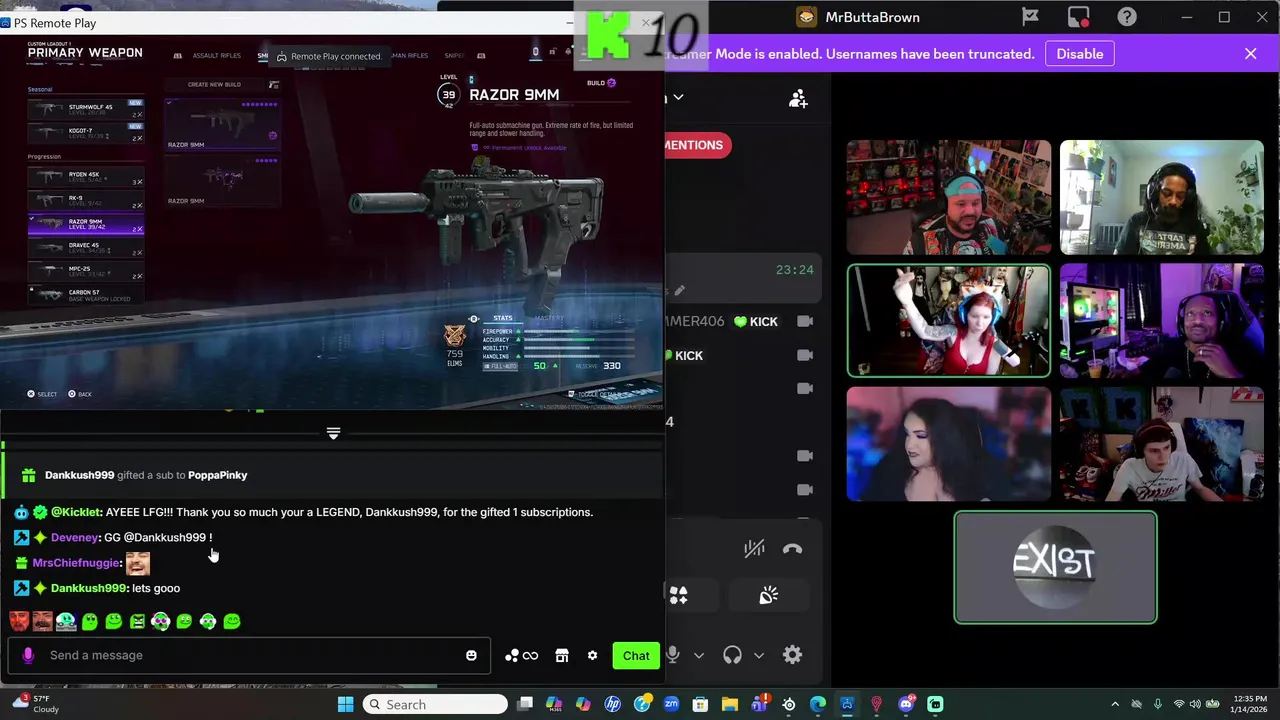
Task: Dismiss the Streamer Mode banner
Action: tap(1250, 54)
